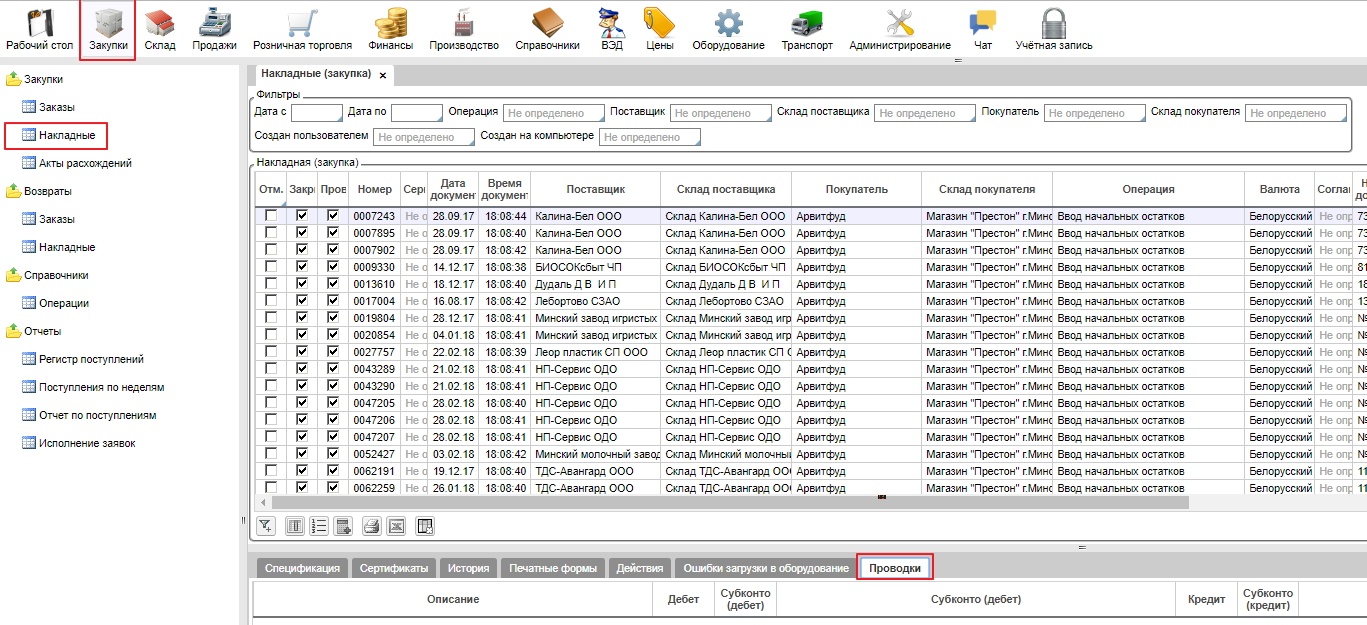Open the Чат speech bubble icon
This screenshot has height=625, width=1367.
click(x=982, y=30)
